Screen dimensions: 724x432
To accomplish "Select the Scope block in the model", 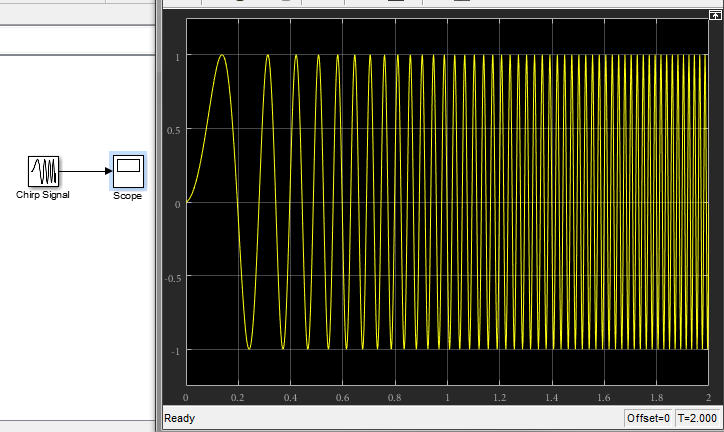I will pyautogui.click(x=127, y=171).
